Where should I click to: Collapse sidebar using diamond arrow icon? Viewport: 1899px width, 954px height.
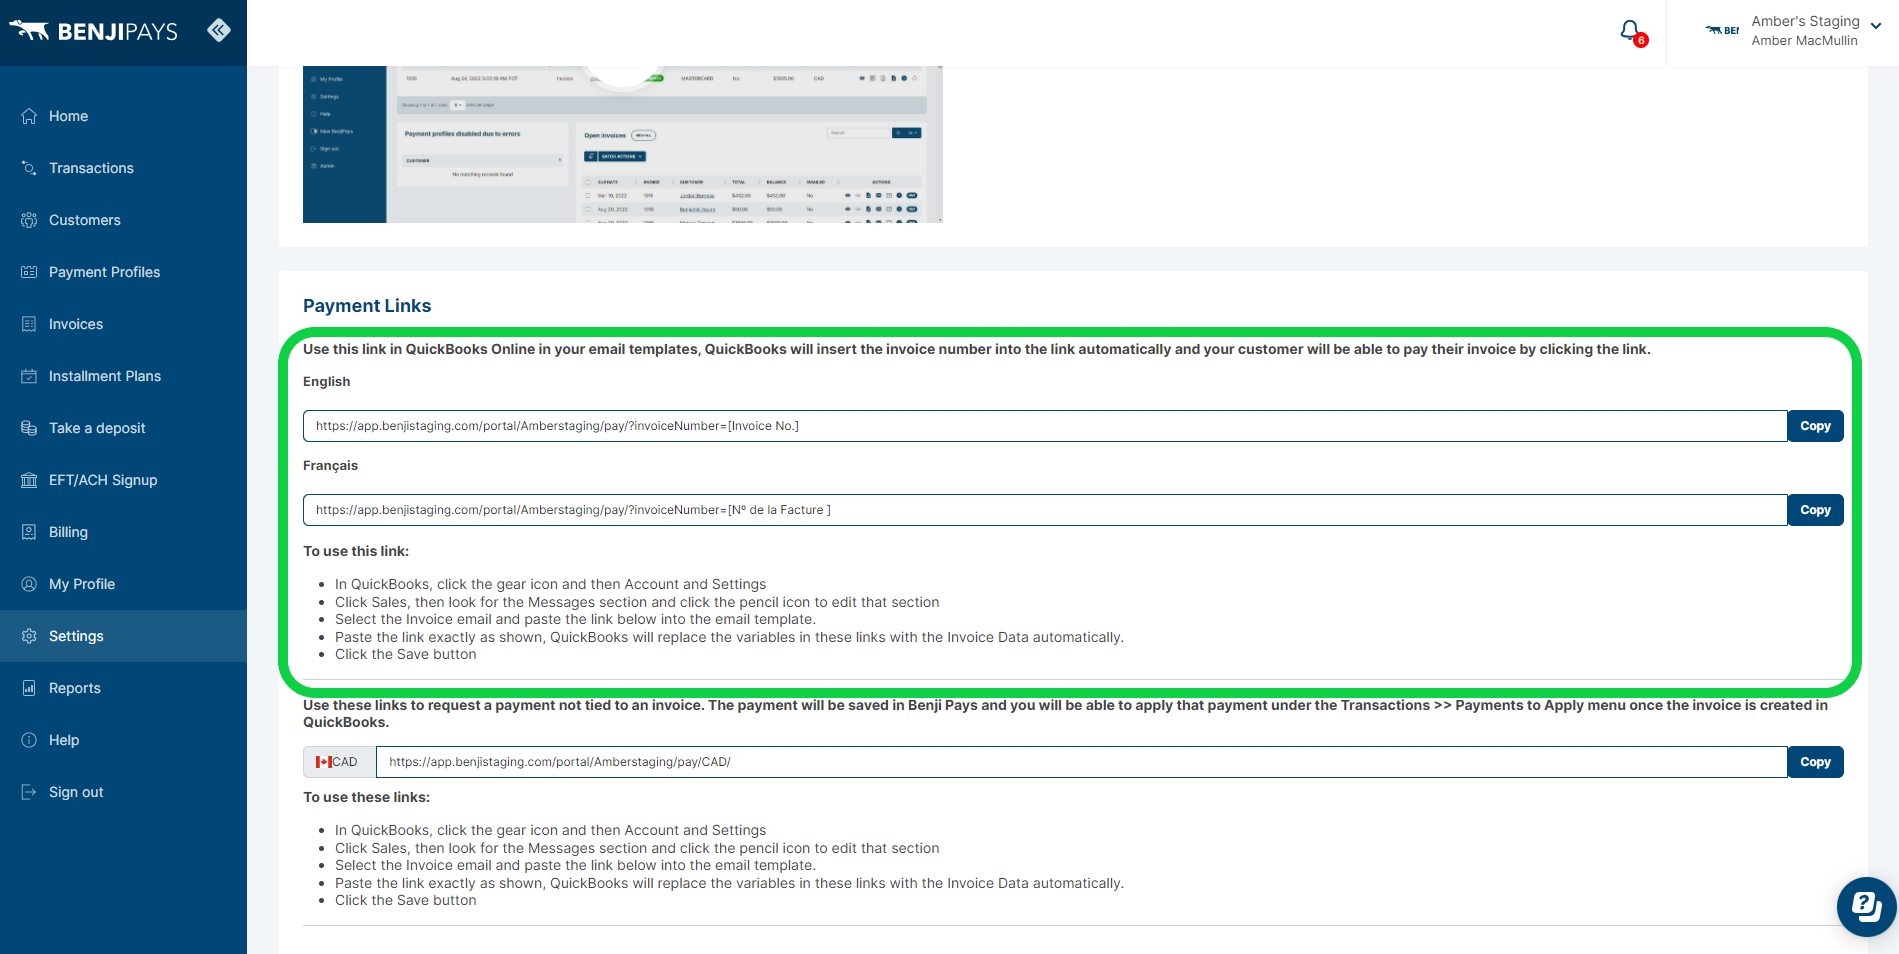[x=219, y=30]
